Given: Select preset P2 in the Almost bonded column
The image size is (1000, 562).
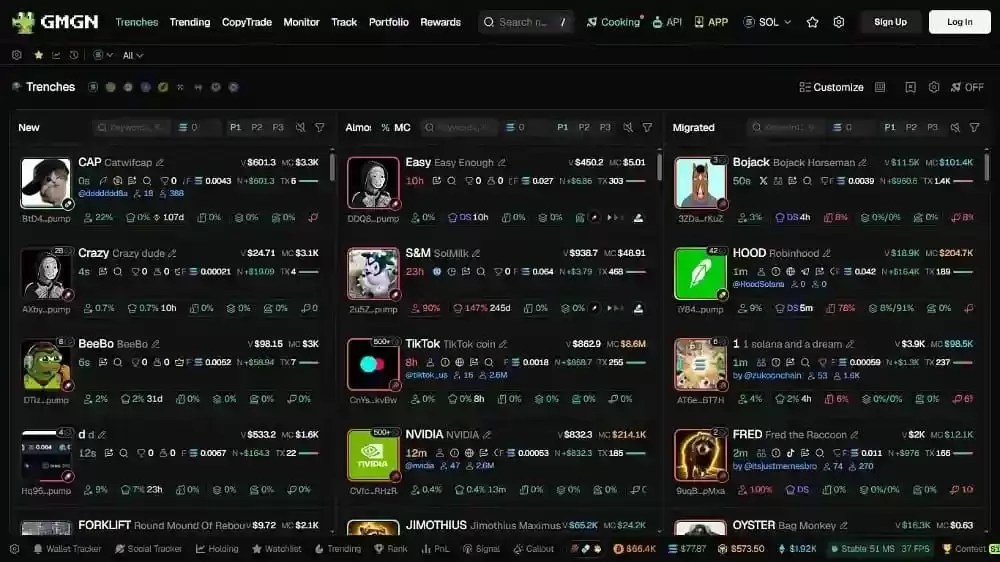Looking at the screenshot, I should click(x=584, y=127).
